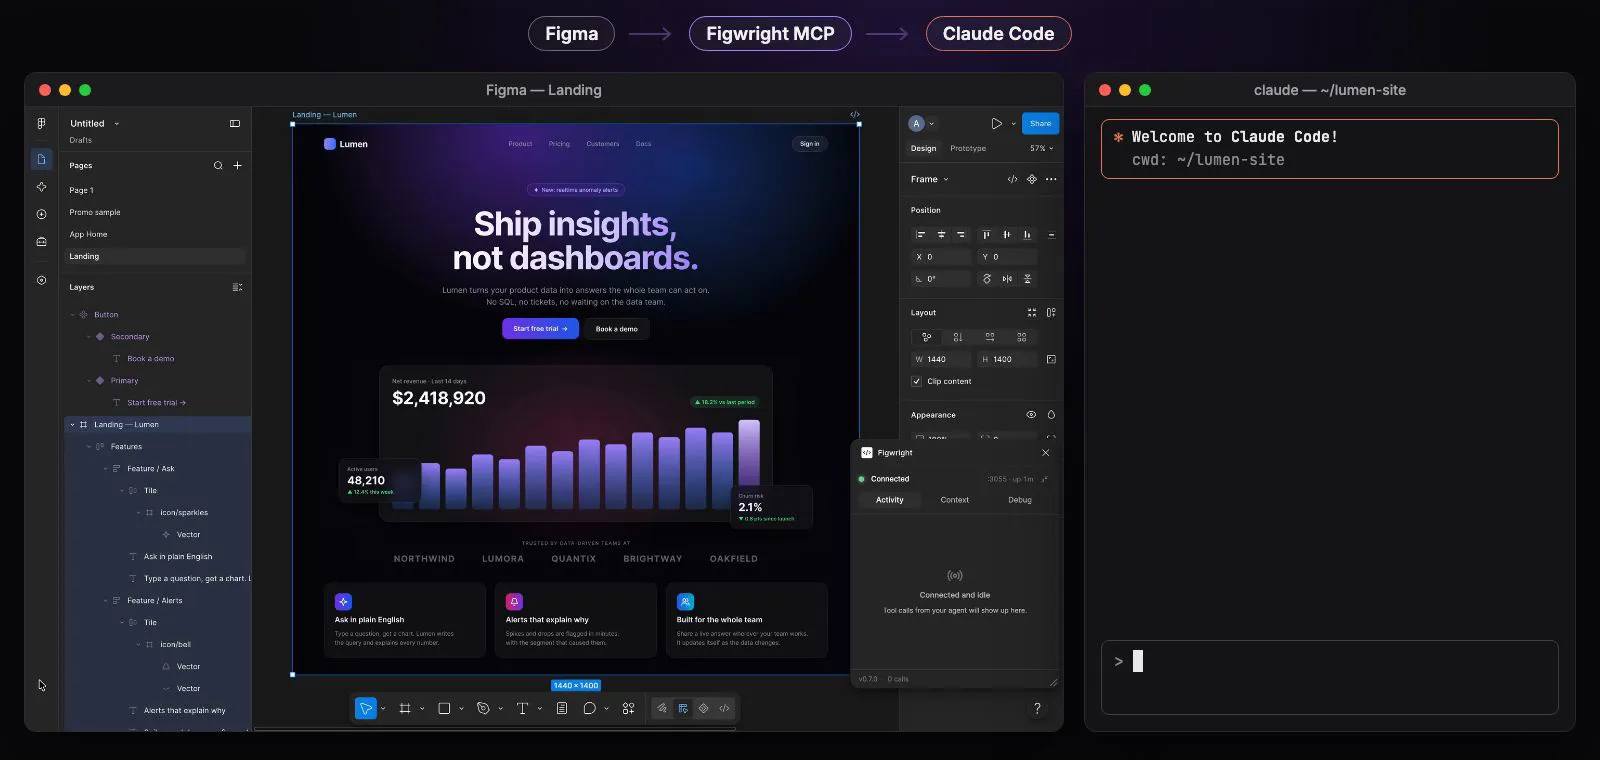
Task: Select the Rectangle shape tool
Action: tap(444, 708)
